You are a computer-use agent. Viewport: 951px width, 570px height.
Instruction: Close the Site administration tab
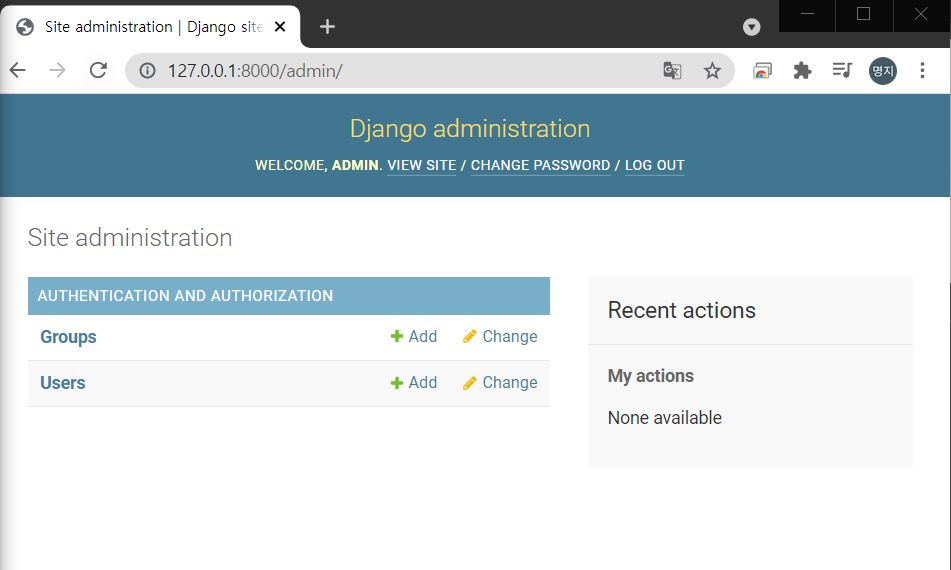coord(280,27)
